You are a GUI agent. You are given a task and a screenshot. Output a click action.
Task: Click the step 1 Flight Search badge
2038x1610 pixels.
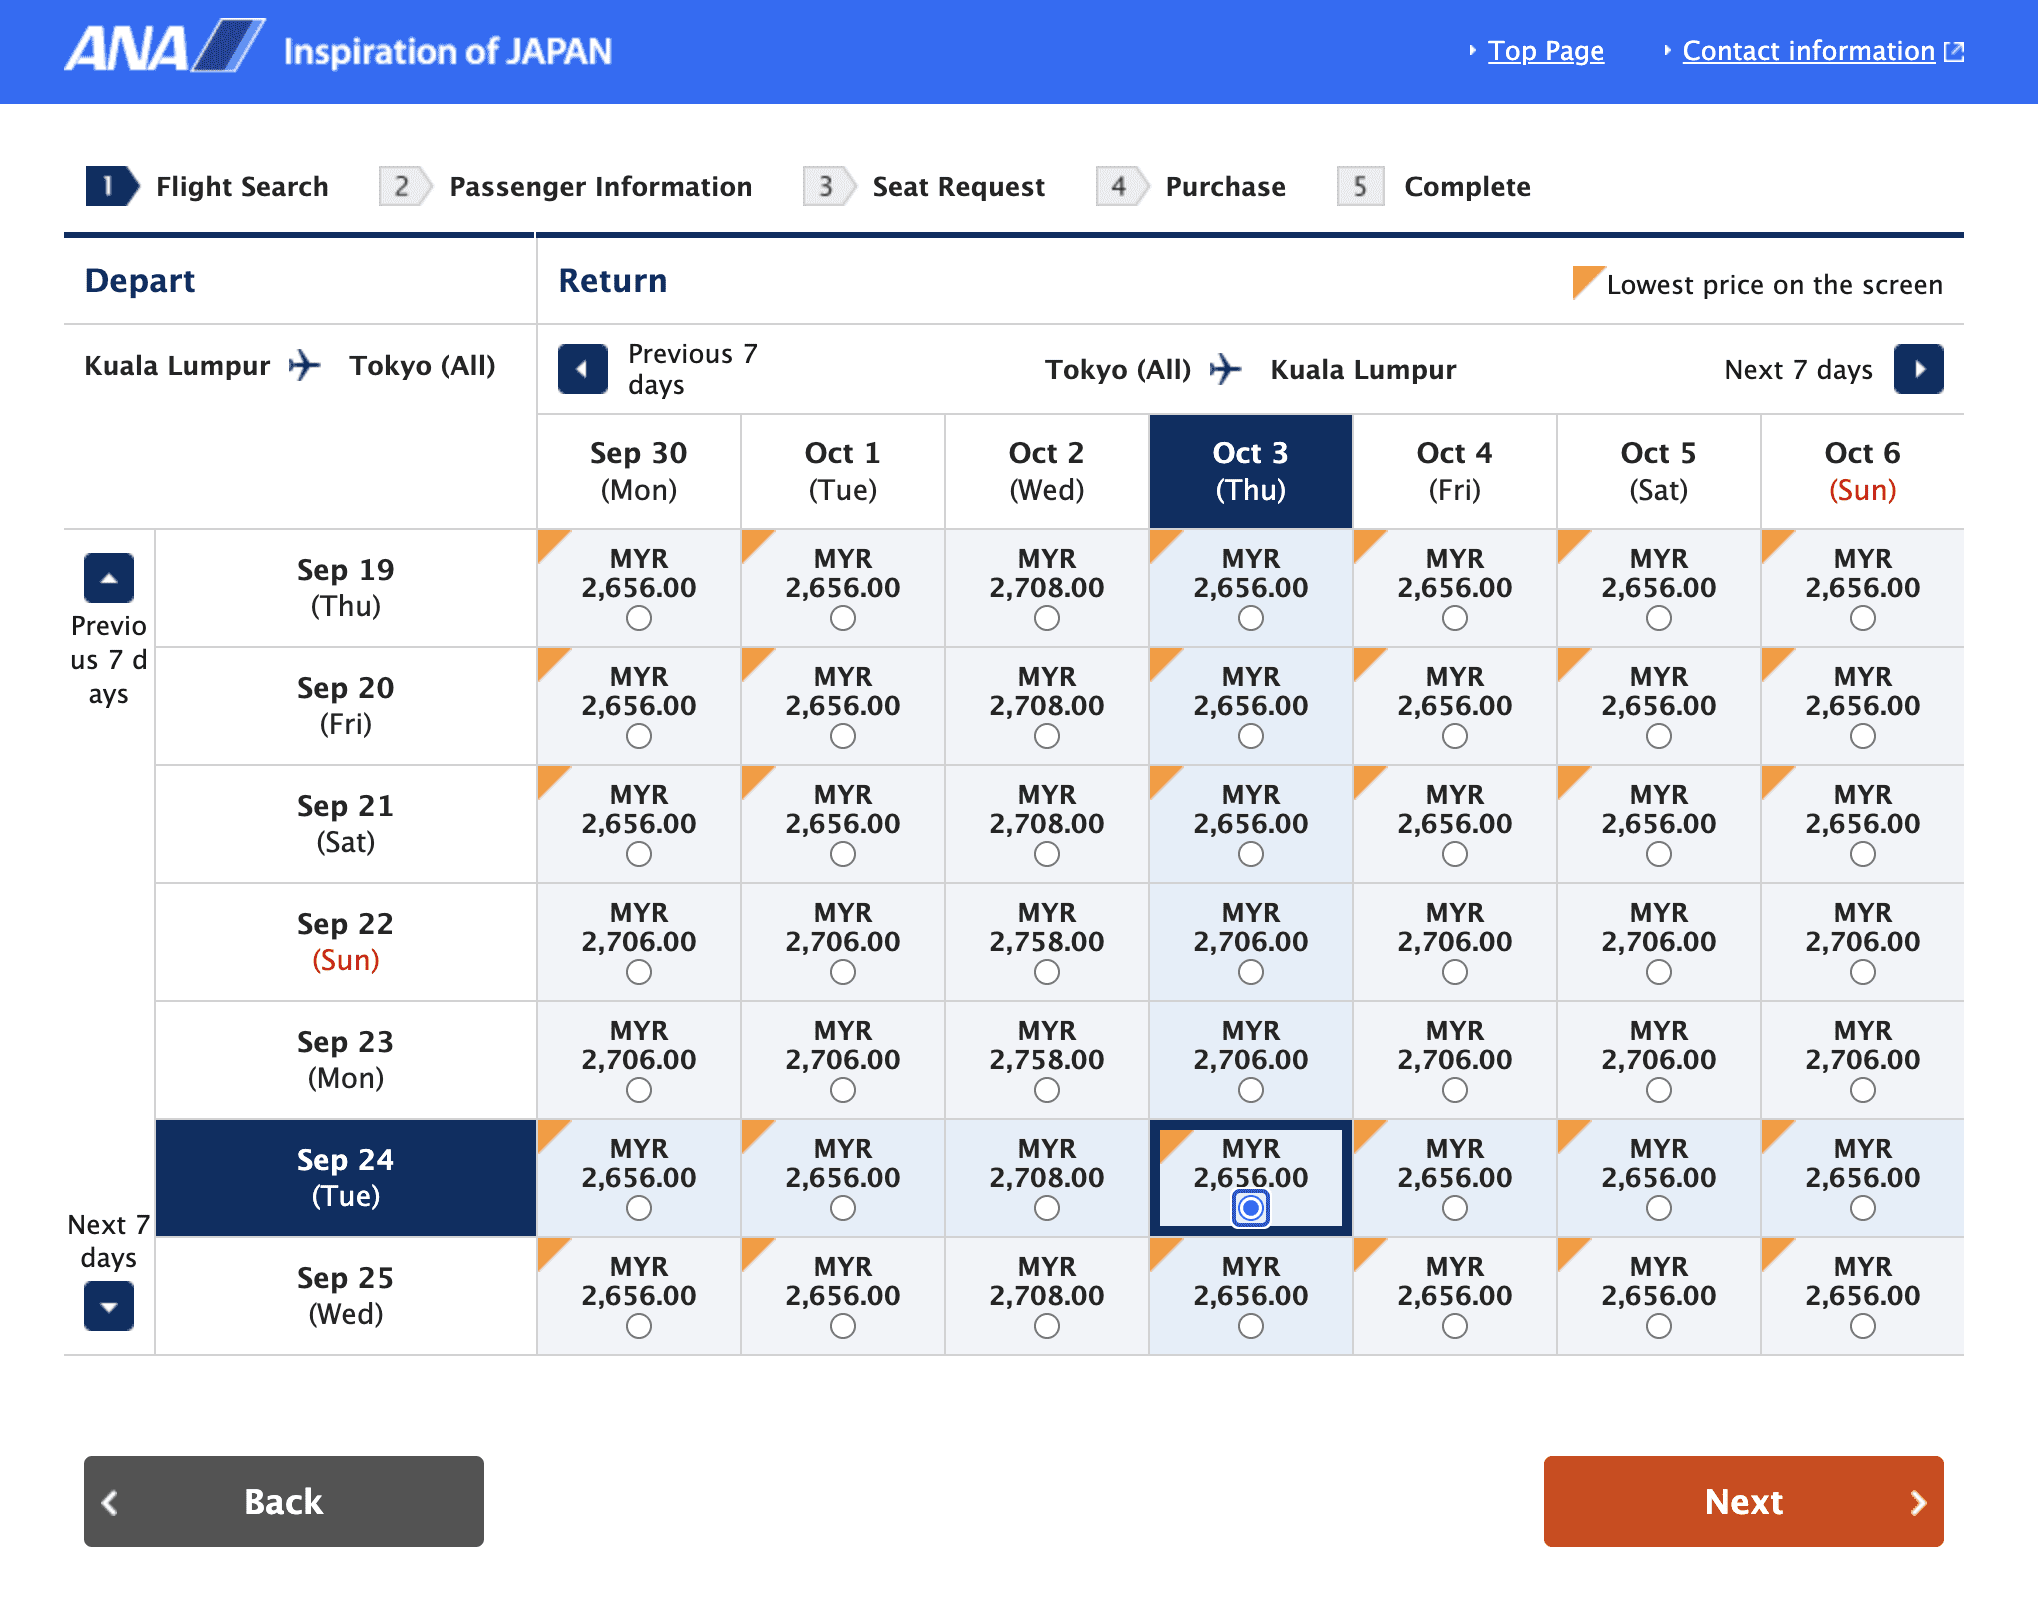tap(110, 186)
